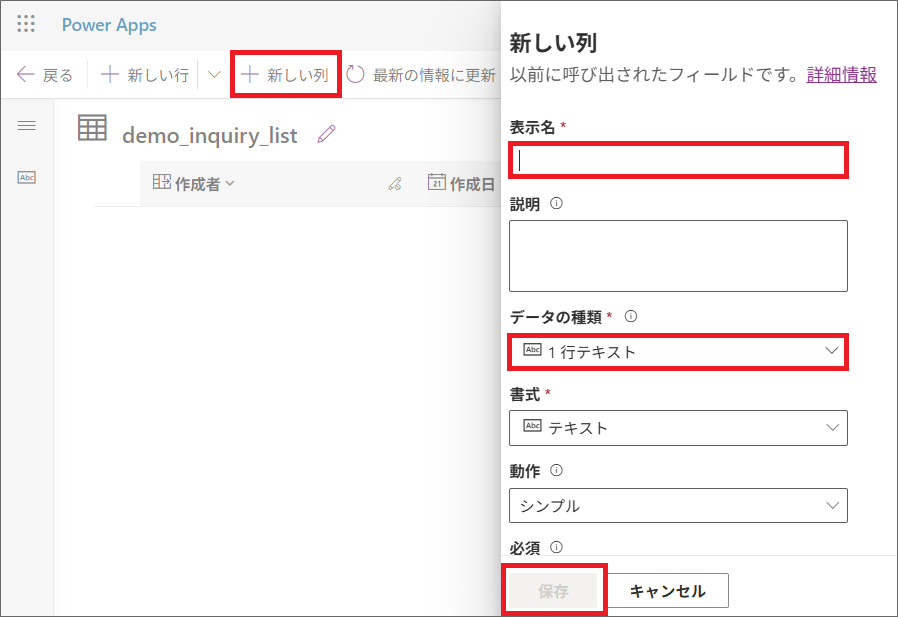Show info tooltip for 必須
898x617 pixels.
(556, 547)
